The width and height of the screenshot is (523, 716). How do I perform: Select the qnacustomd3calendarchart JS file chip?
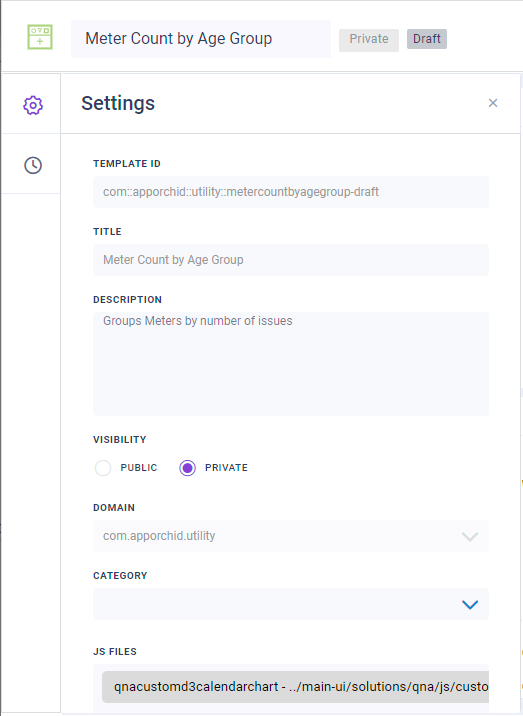coord(296,687)
